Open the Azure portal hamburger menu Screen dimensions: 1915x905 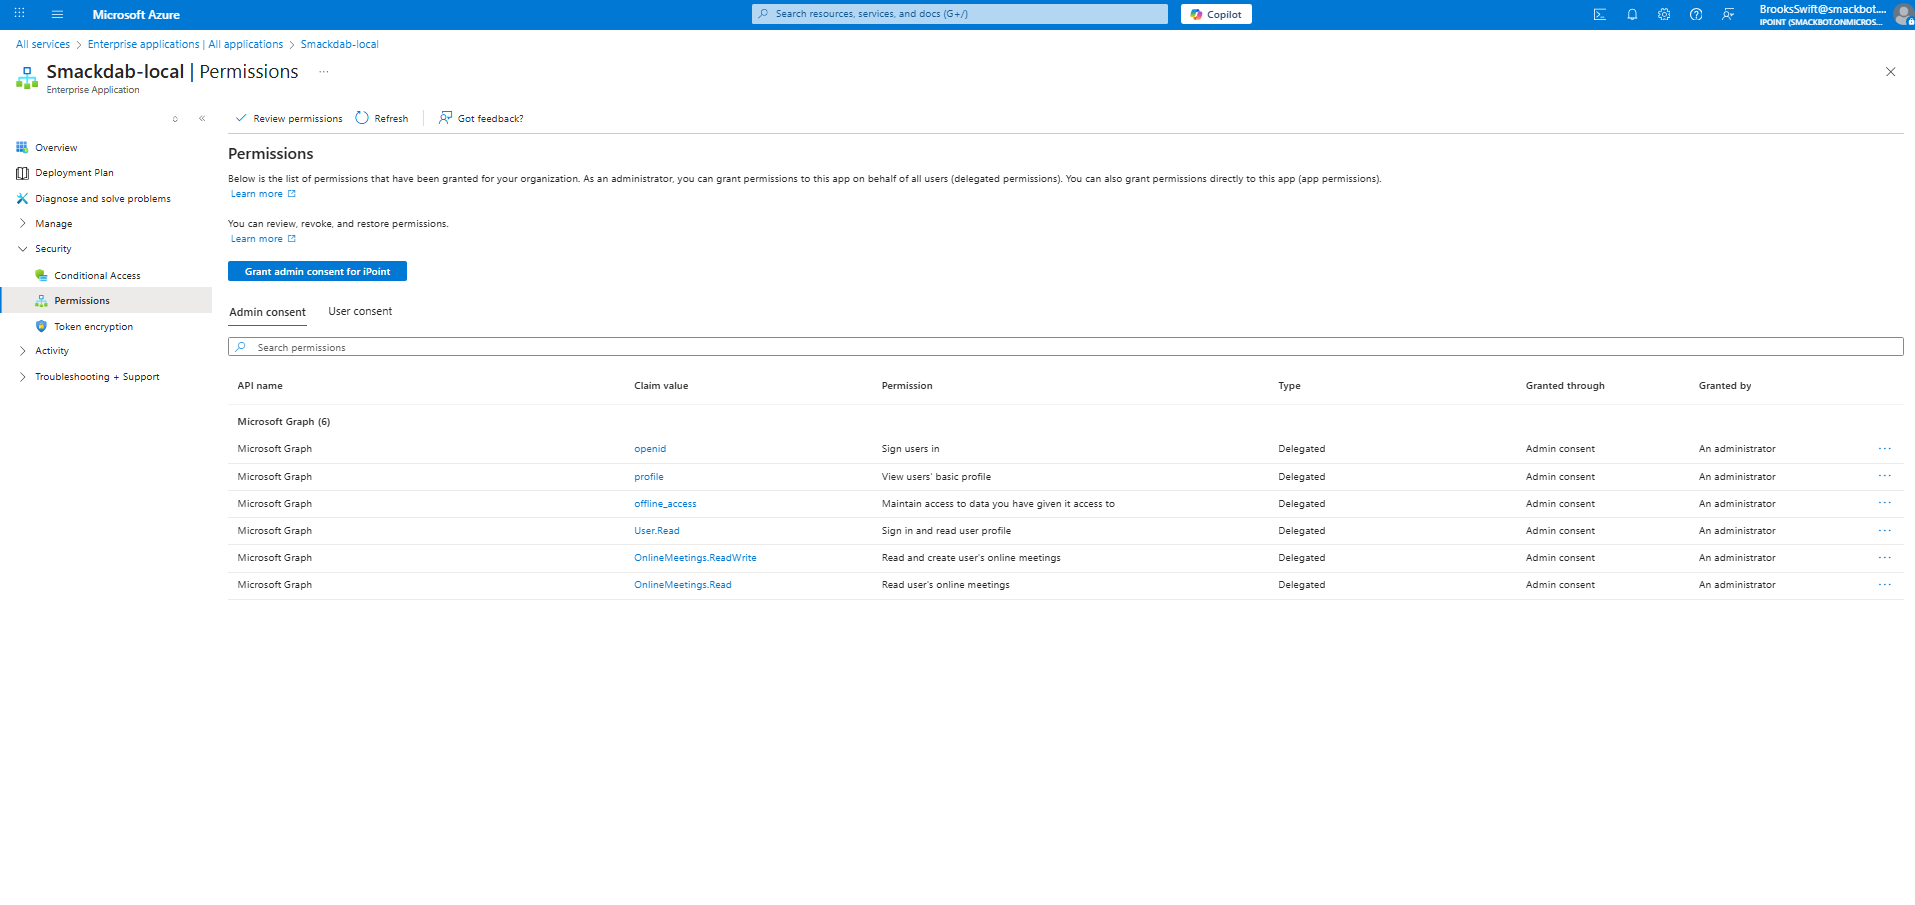click(x=57, y=14)
